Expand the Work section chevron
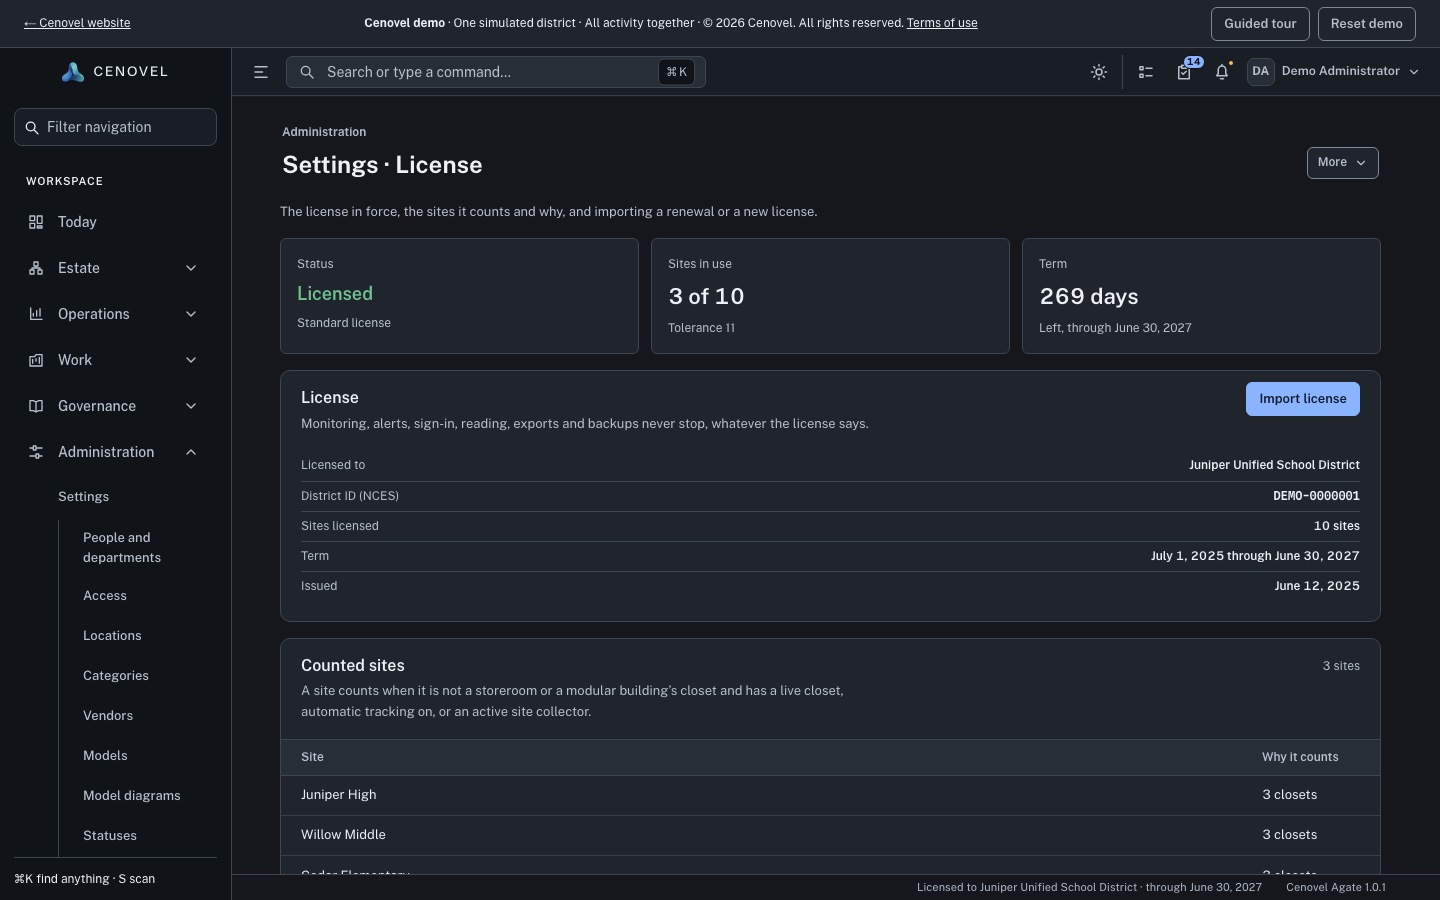This screenshot has width=1440, height=900. [x=191, y=360]
